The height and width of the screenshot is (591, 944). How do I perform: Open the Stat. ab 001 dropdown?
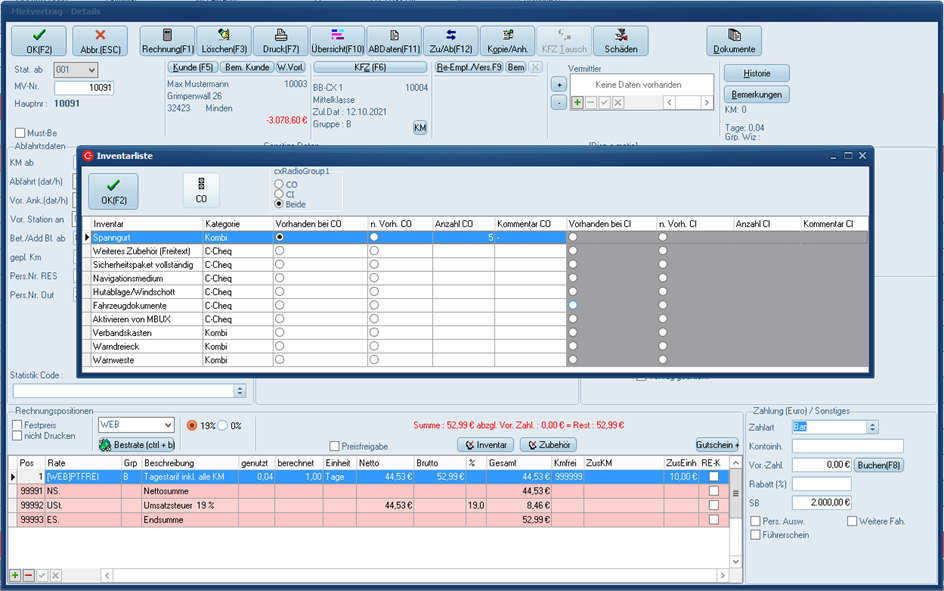coord(91,70)
